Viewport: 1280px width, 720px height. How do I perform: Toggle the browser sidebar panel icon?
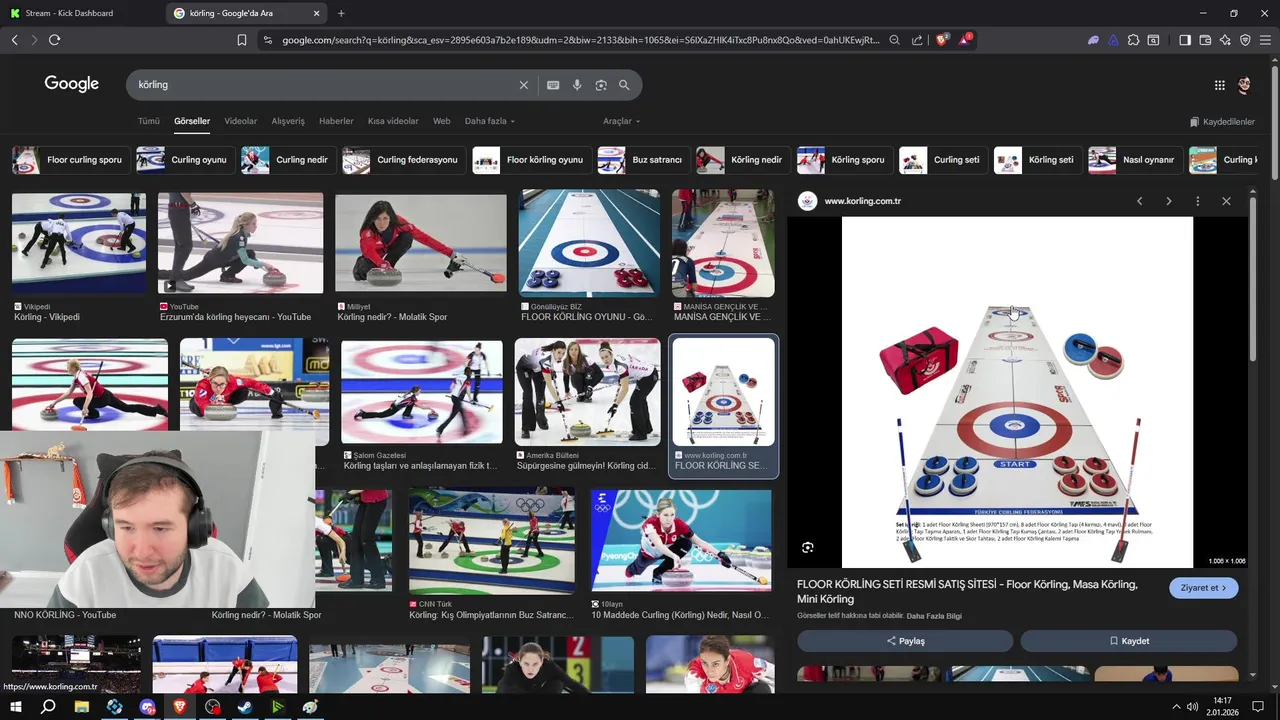[1185, 40]
